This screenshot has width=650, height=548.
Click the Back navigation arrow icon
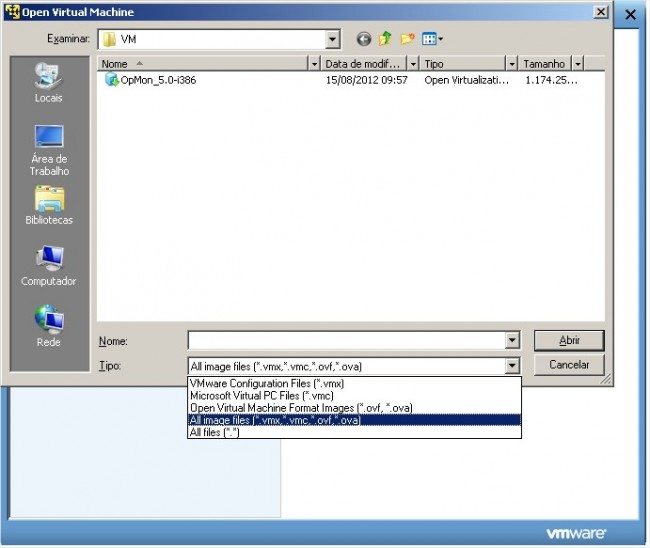363,39
